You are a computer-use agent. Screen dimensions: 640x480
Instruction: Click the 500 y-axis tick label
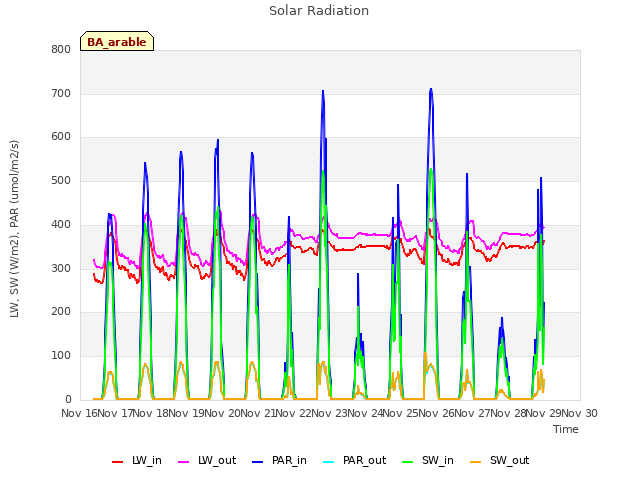tap(61, 180)
